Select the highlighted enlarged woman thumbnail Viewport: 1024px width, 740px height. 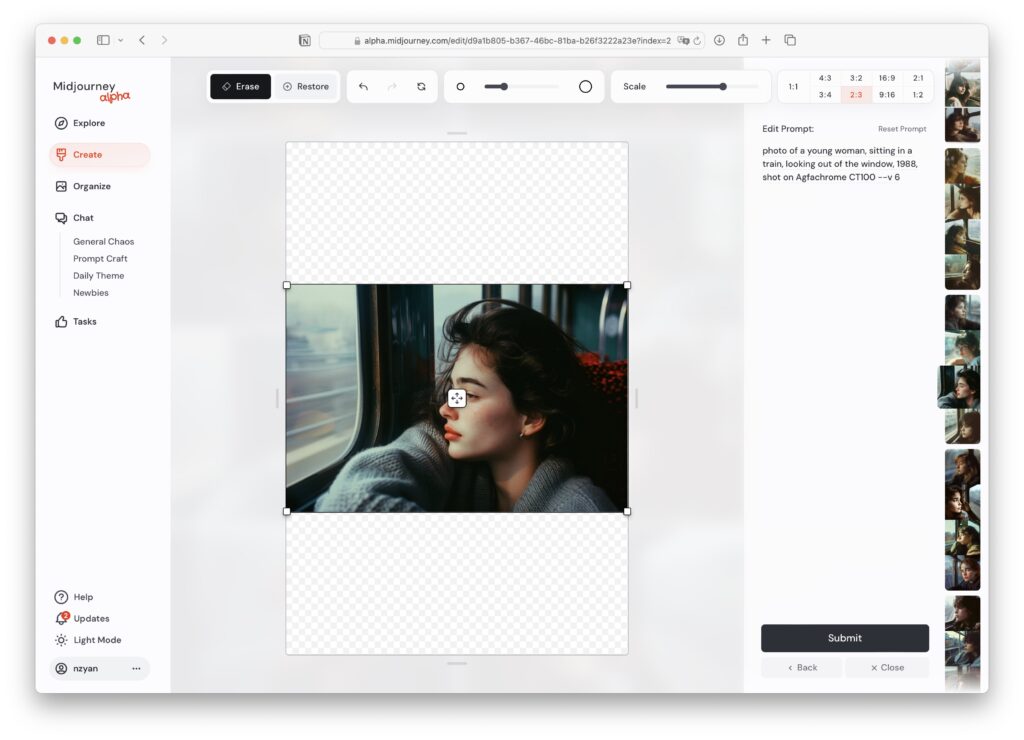pos(959,387)
